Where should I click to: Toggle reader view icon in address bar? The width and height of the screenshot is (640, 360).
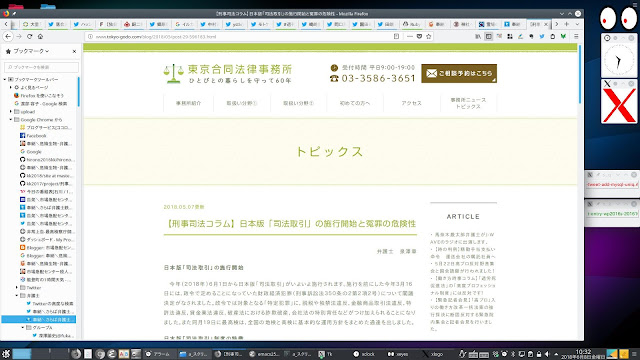[396, 36]
